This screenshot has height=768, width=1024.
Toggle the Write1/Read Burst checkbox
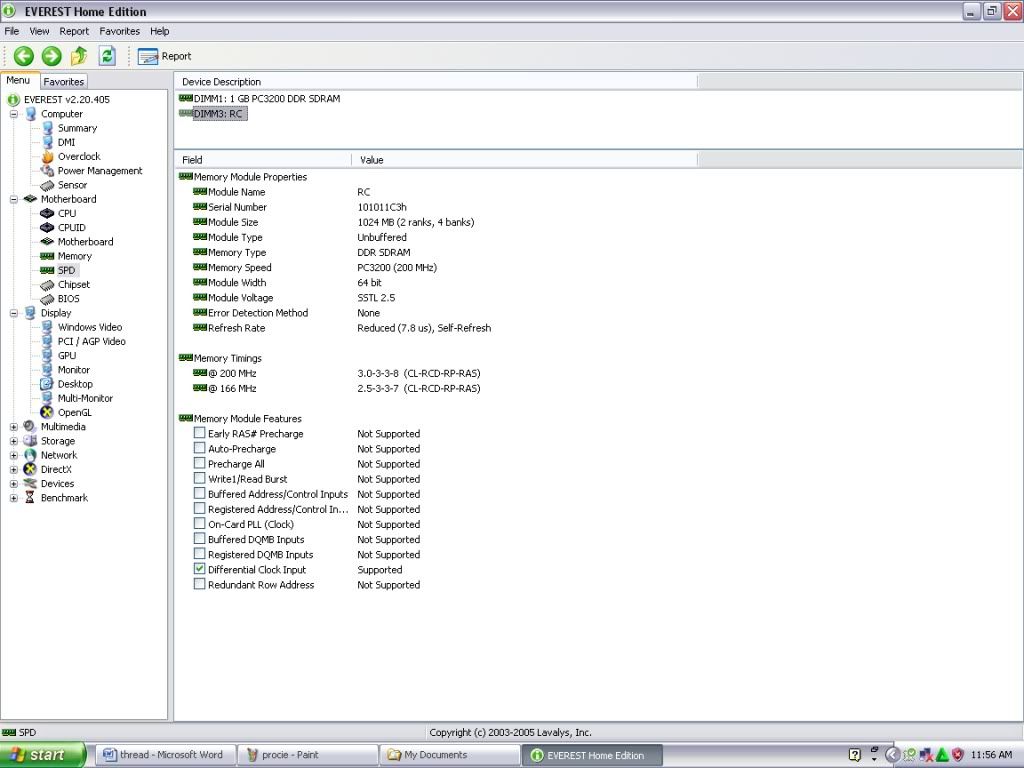(x=199, y=478)
